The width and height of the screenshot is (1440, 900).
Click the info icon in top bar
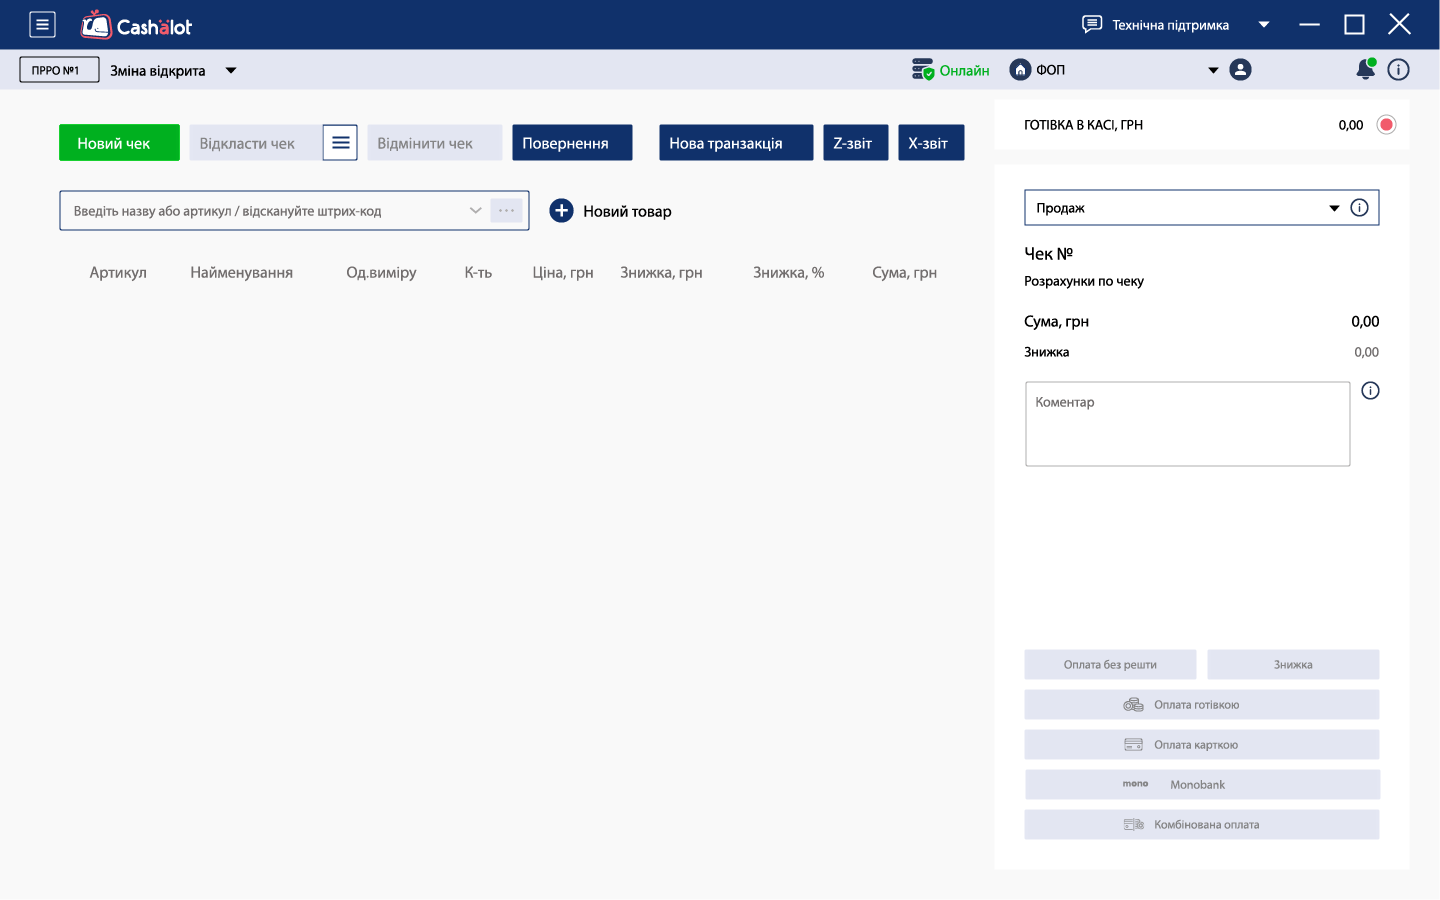click(1399, 70)
